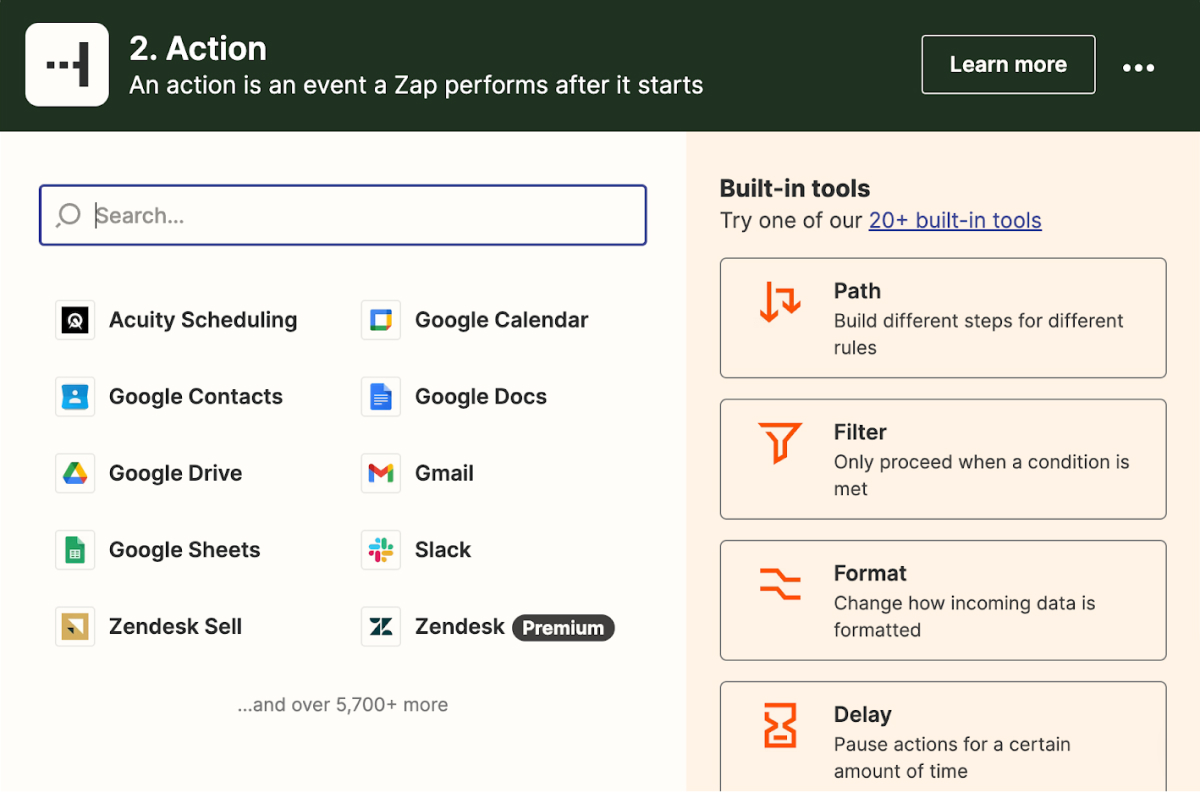Choose the Delay built-in tool title
This screenshot has width=1200, height=792.
[x=862, y=715]
